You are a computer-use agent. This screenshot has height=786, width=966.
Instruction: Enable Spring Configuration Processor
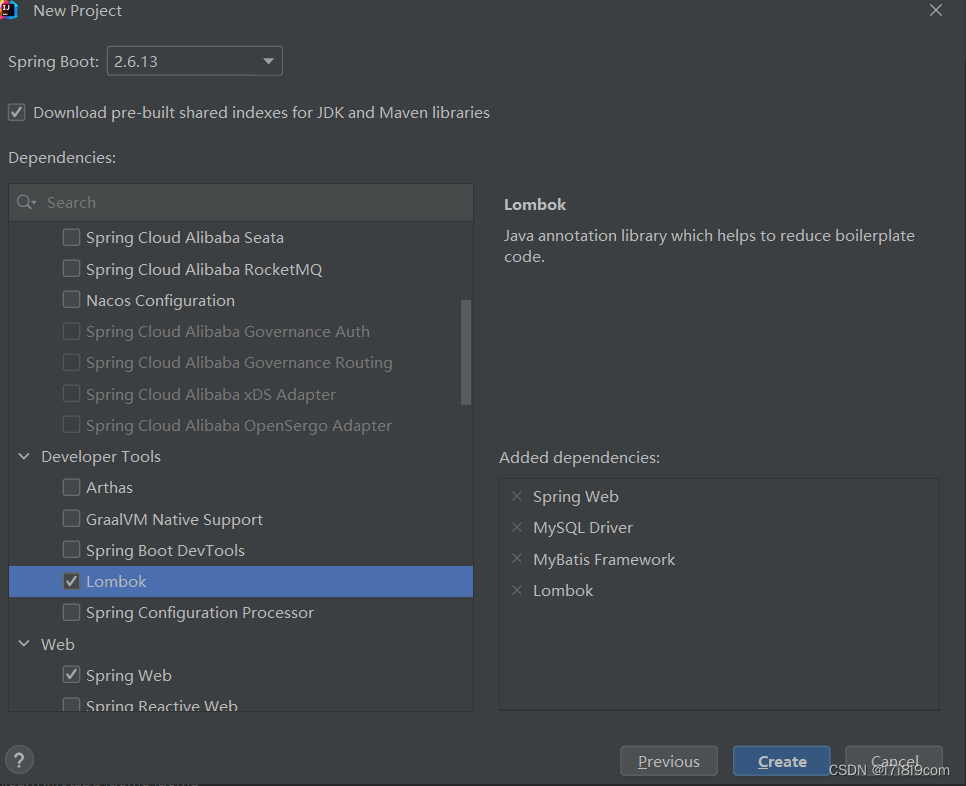71,612
